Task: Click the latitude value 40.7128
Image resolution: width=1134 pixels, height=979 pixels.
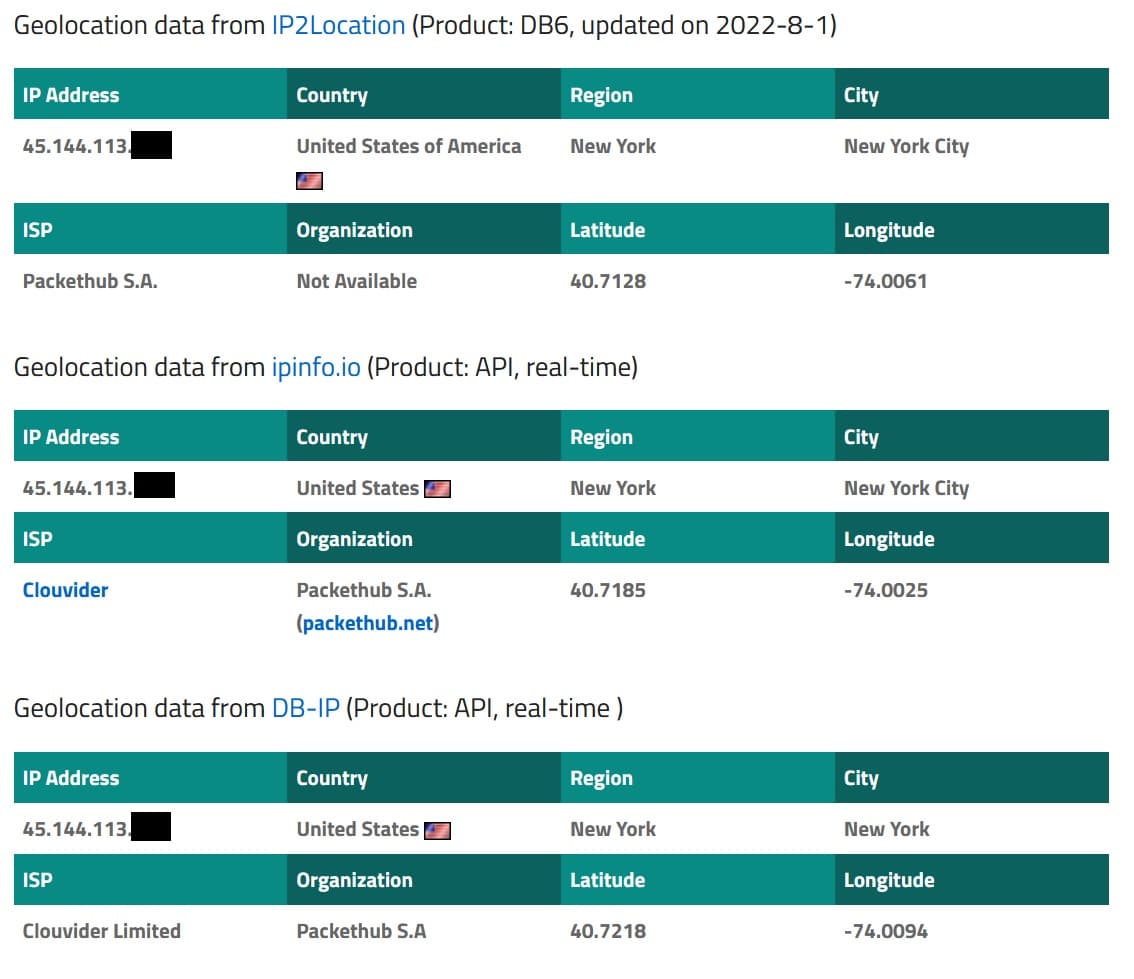Action: [x=608, y=281]
